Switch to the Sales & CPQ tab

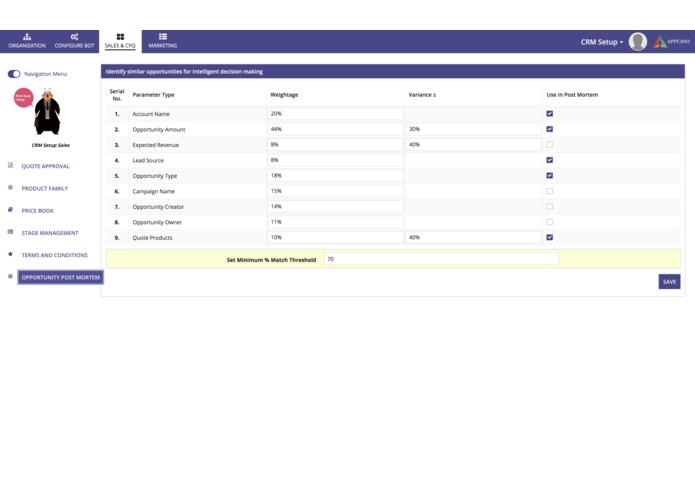pyautogui.click(x=120, y=41)
